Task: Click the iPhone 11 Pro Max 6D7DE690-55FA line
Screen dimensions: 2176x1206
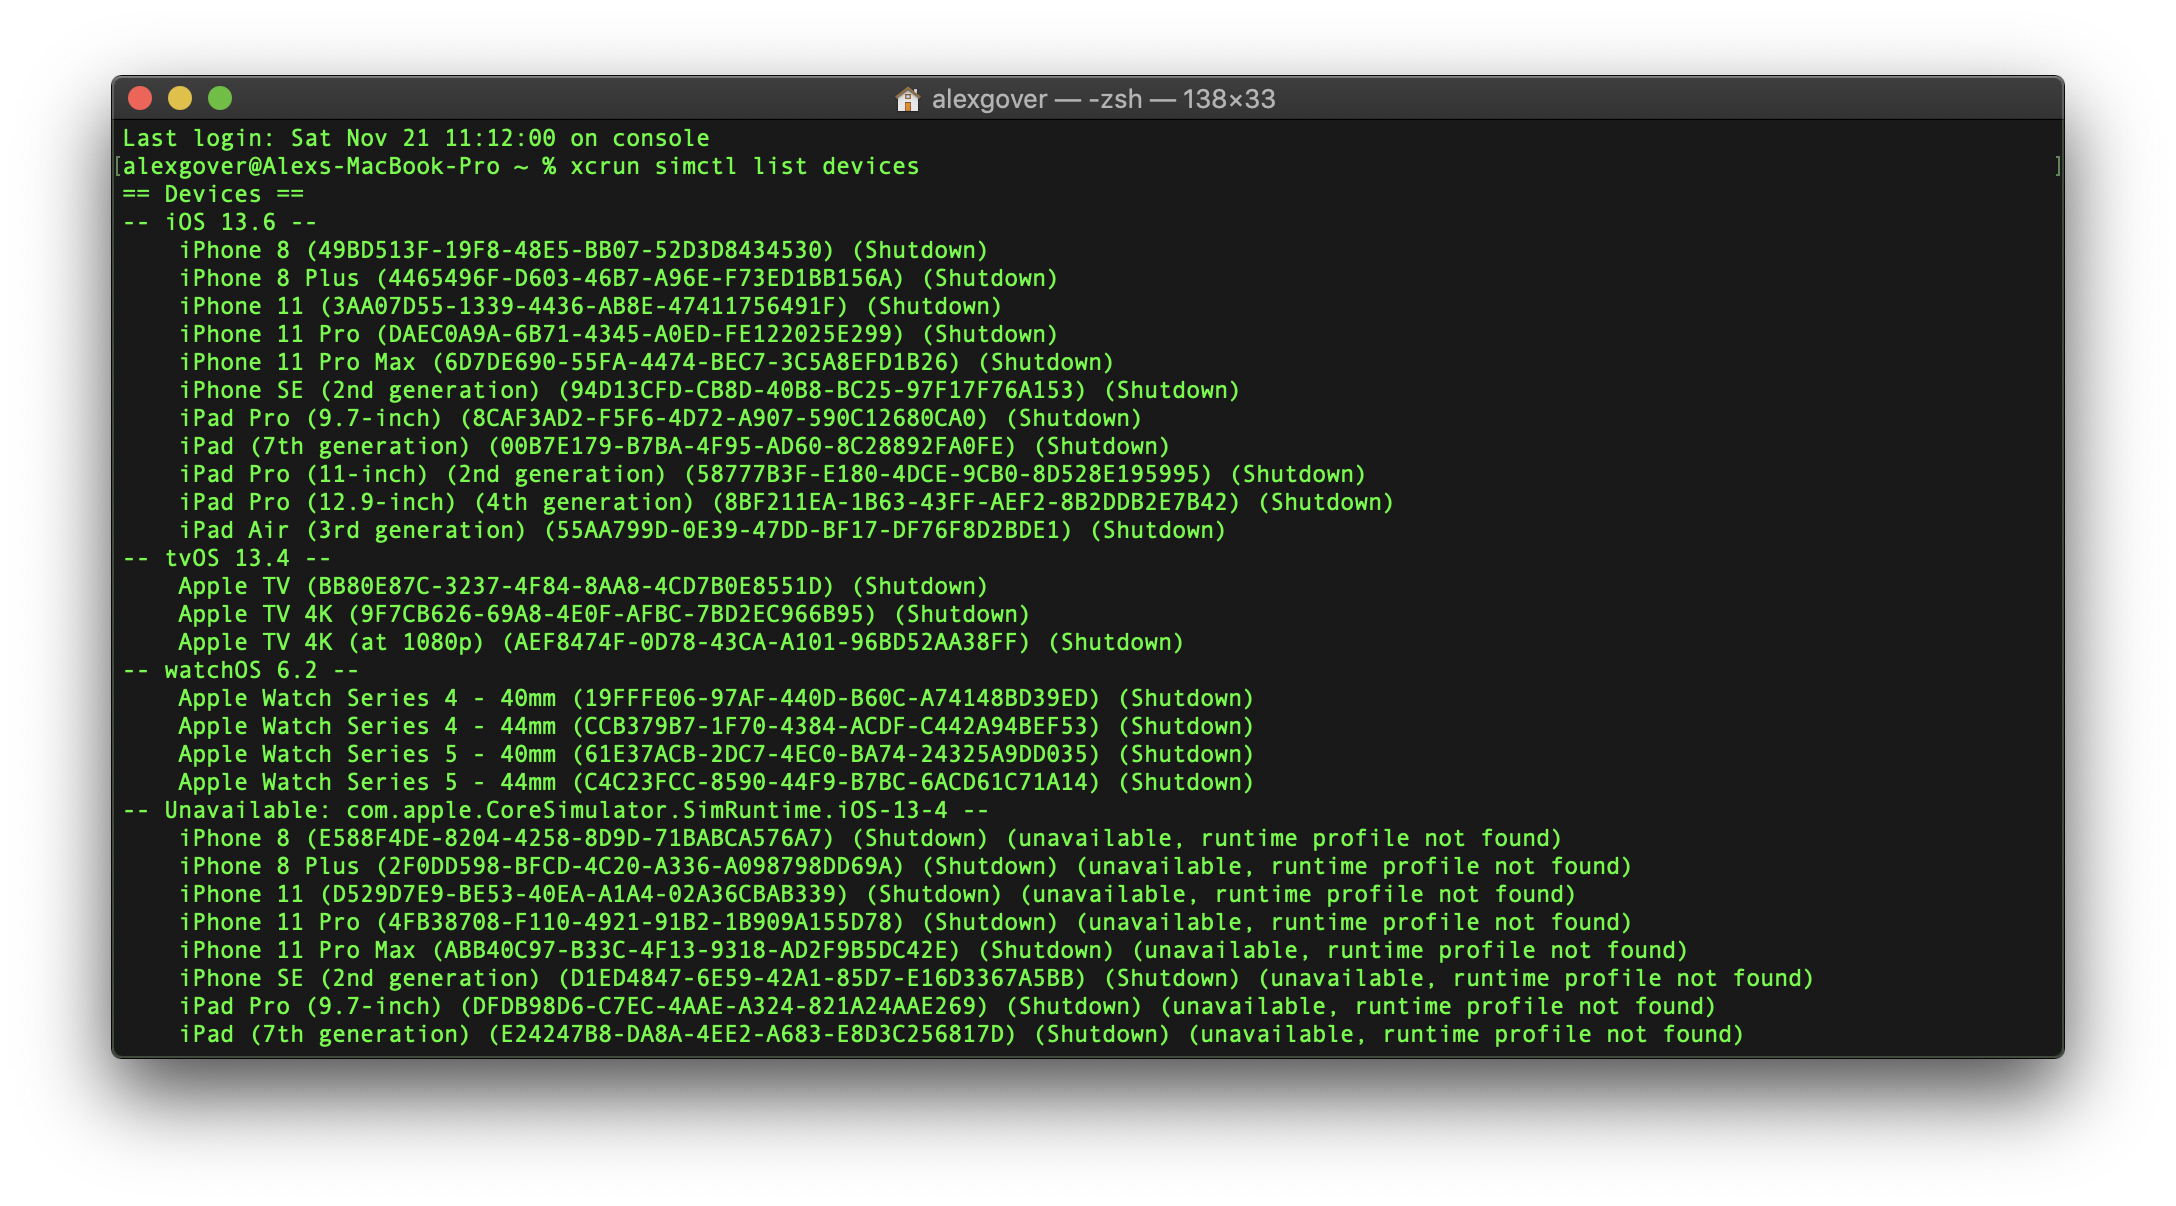Action: click(x=646, y=362)
